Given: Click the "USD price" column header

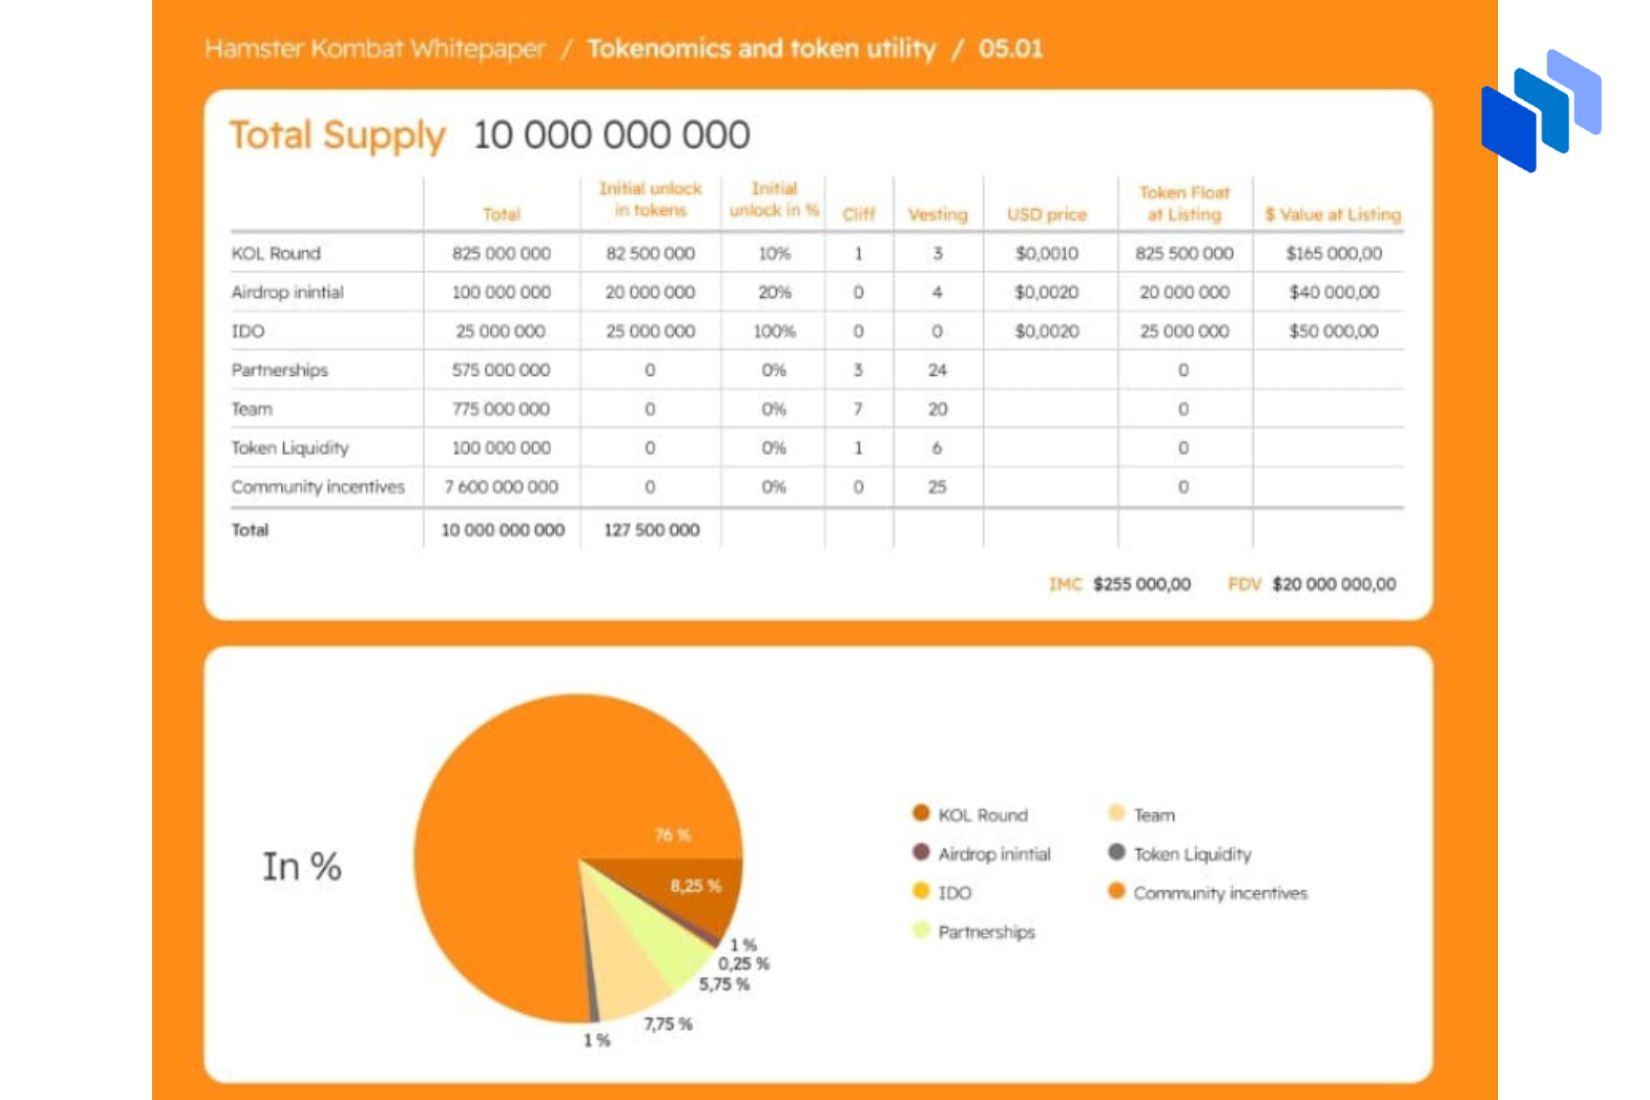Looking at the screenshot, I should [x=1046, y=214].
